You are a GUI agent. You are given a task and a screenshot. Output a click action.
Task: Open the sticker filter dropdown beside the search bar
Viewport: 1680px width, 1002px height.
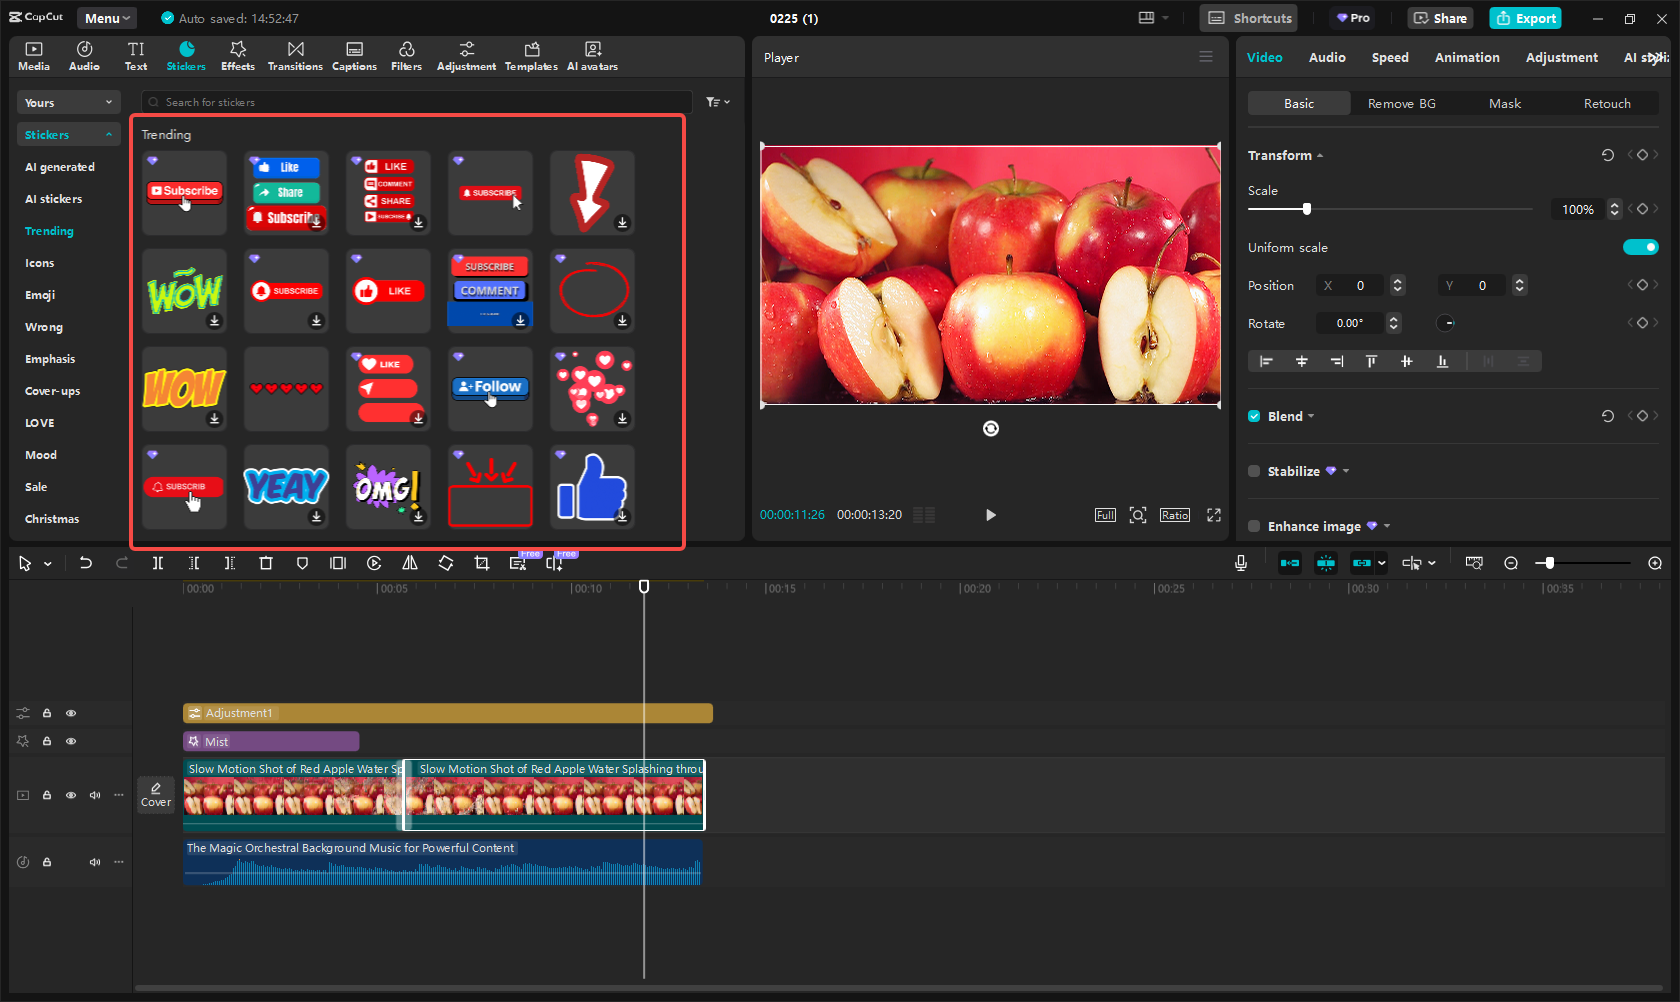[717, 101]
